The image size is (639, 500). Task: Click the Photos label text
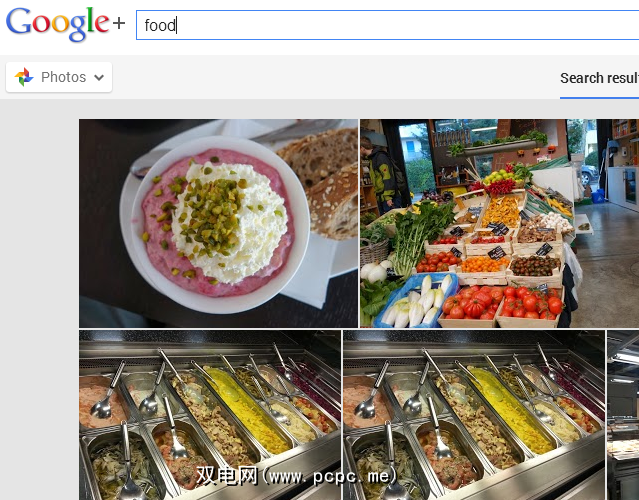click(x=64, y=77)
